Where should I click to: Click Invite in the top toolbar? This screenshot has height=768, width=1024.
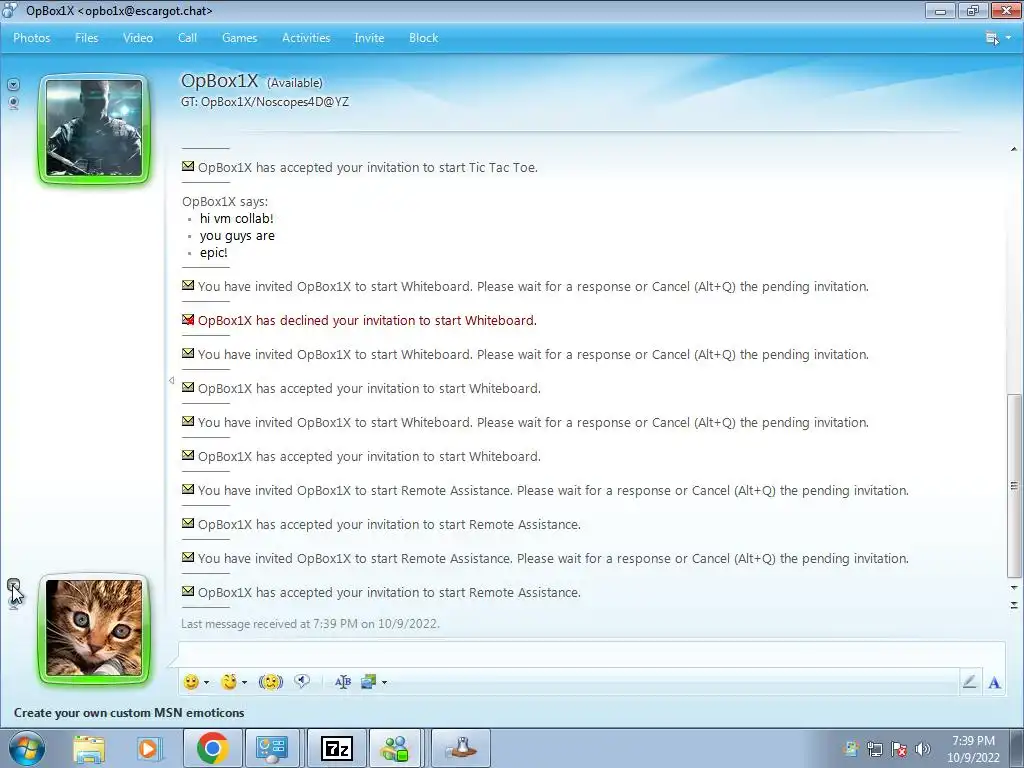tap(369, 38)
